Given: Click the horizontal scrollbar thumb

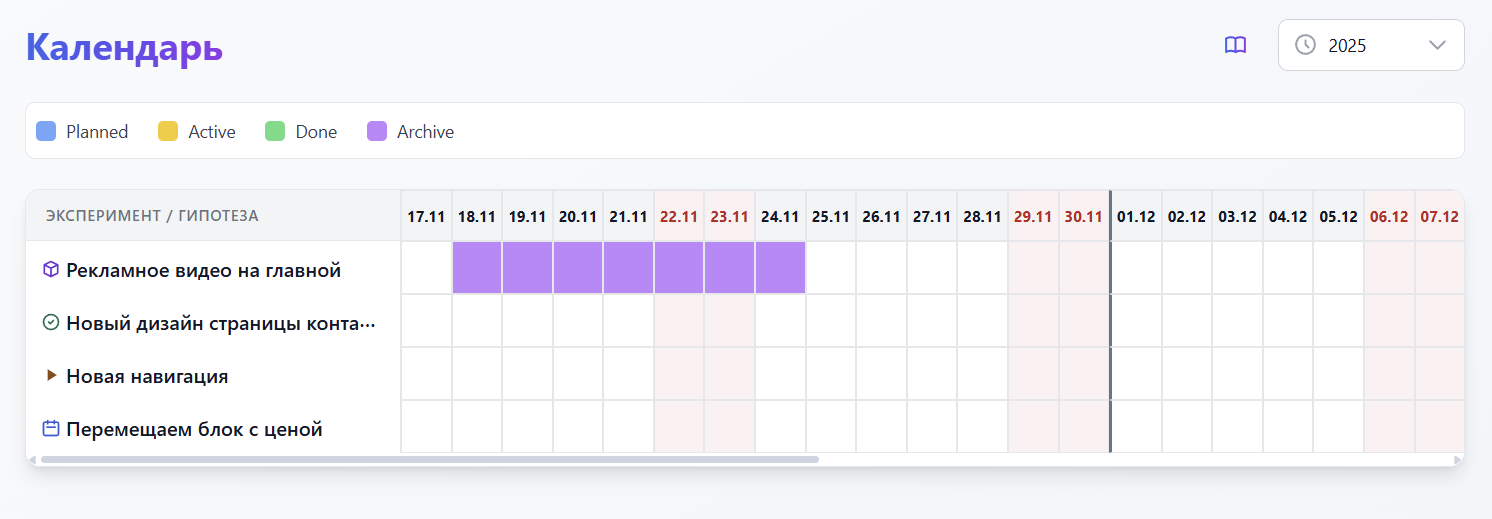Looking at the screenshot, I should coord(430,459).
